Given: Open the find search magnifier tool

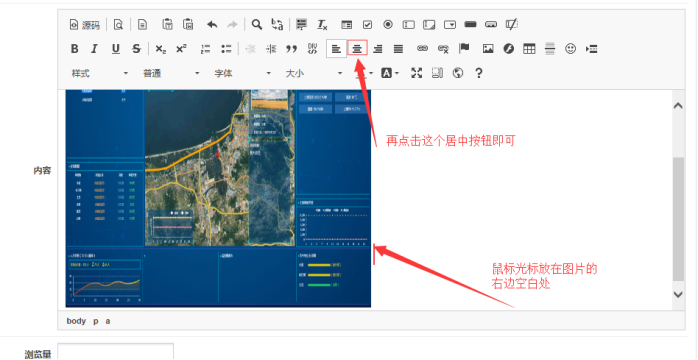Looking at the screenshot, I should (256, 24).
